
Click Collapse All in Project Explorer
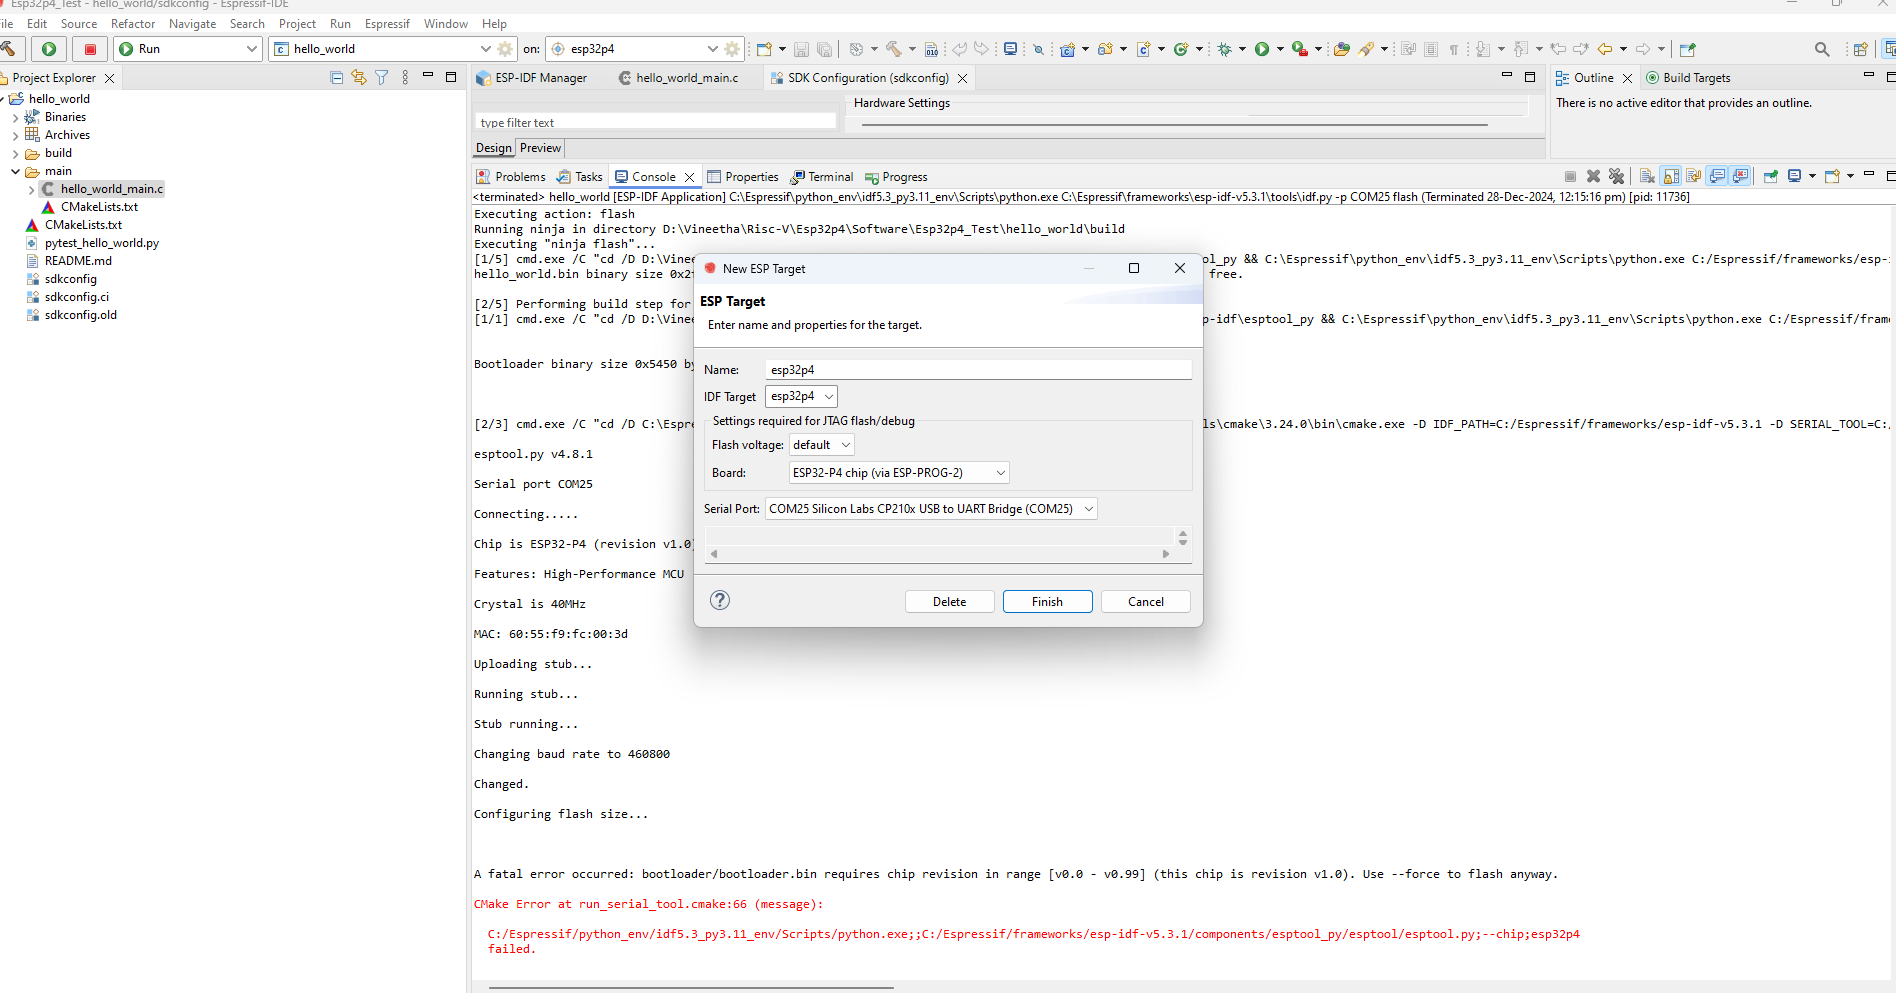(336, 77)
